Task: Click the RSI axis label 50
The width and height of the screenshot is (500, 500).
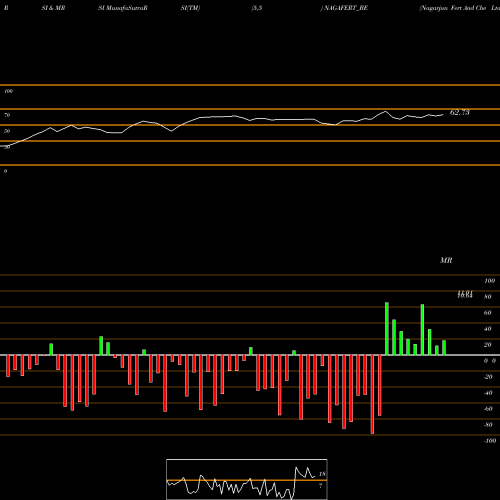Action: 7,131
